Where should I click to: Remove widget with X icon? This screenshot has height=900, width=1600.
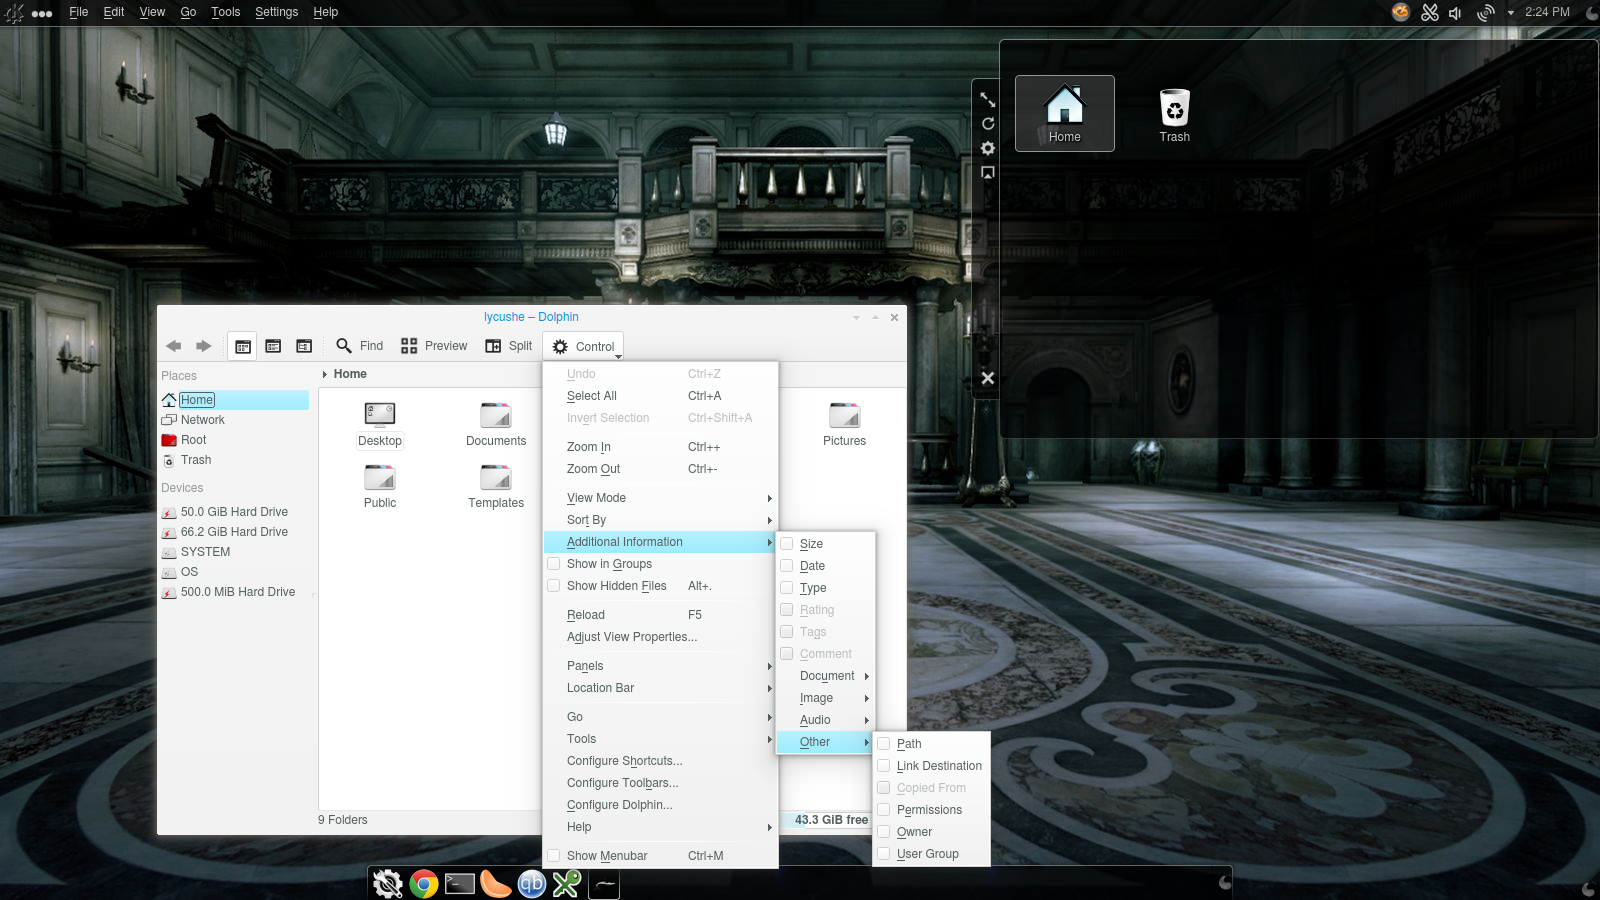click(988, 378)
